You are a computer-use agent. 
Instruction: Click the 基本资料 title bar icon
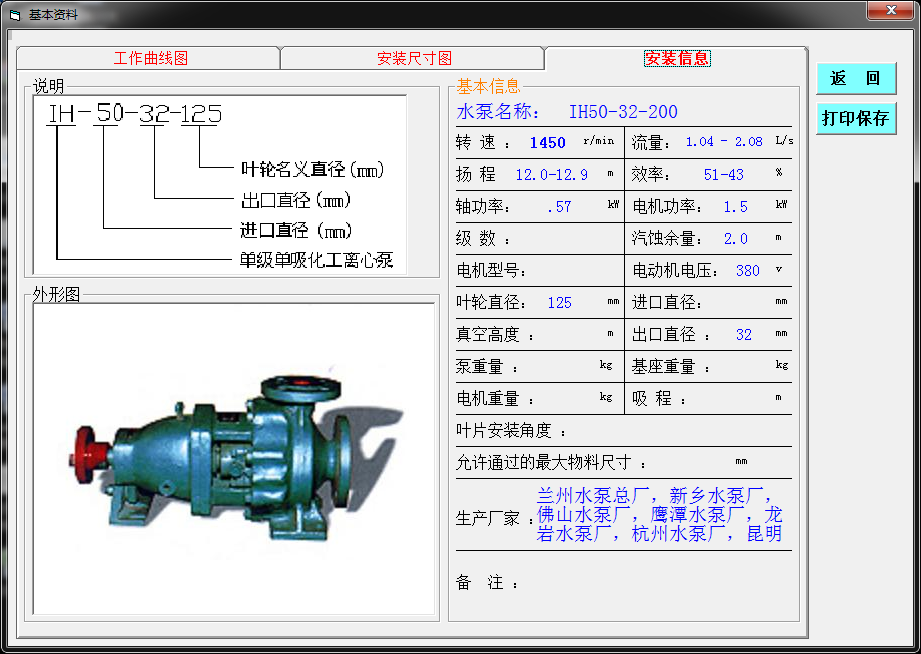point(15,15)
